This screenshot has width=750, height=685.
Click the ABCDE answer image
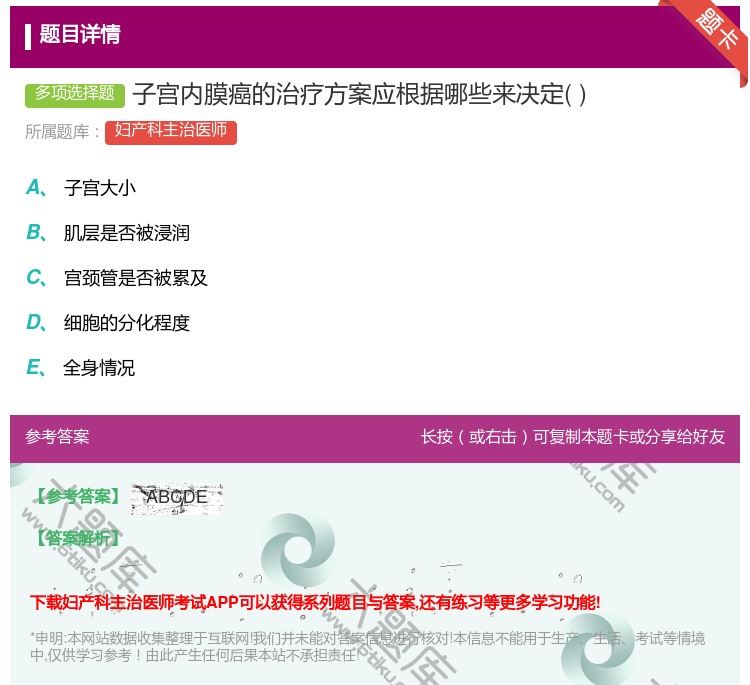click(x=177, y=498)
